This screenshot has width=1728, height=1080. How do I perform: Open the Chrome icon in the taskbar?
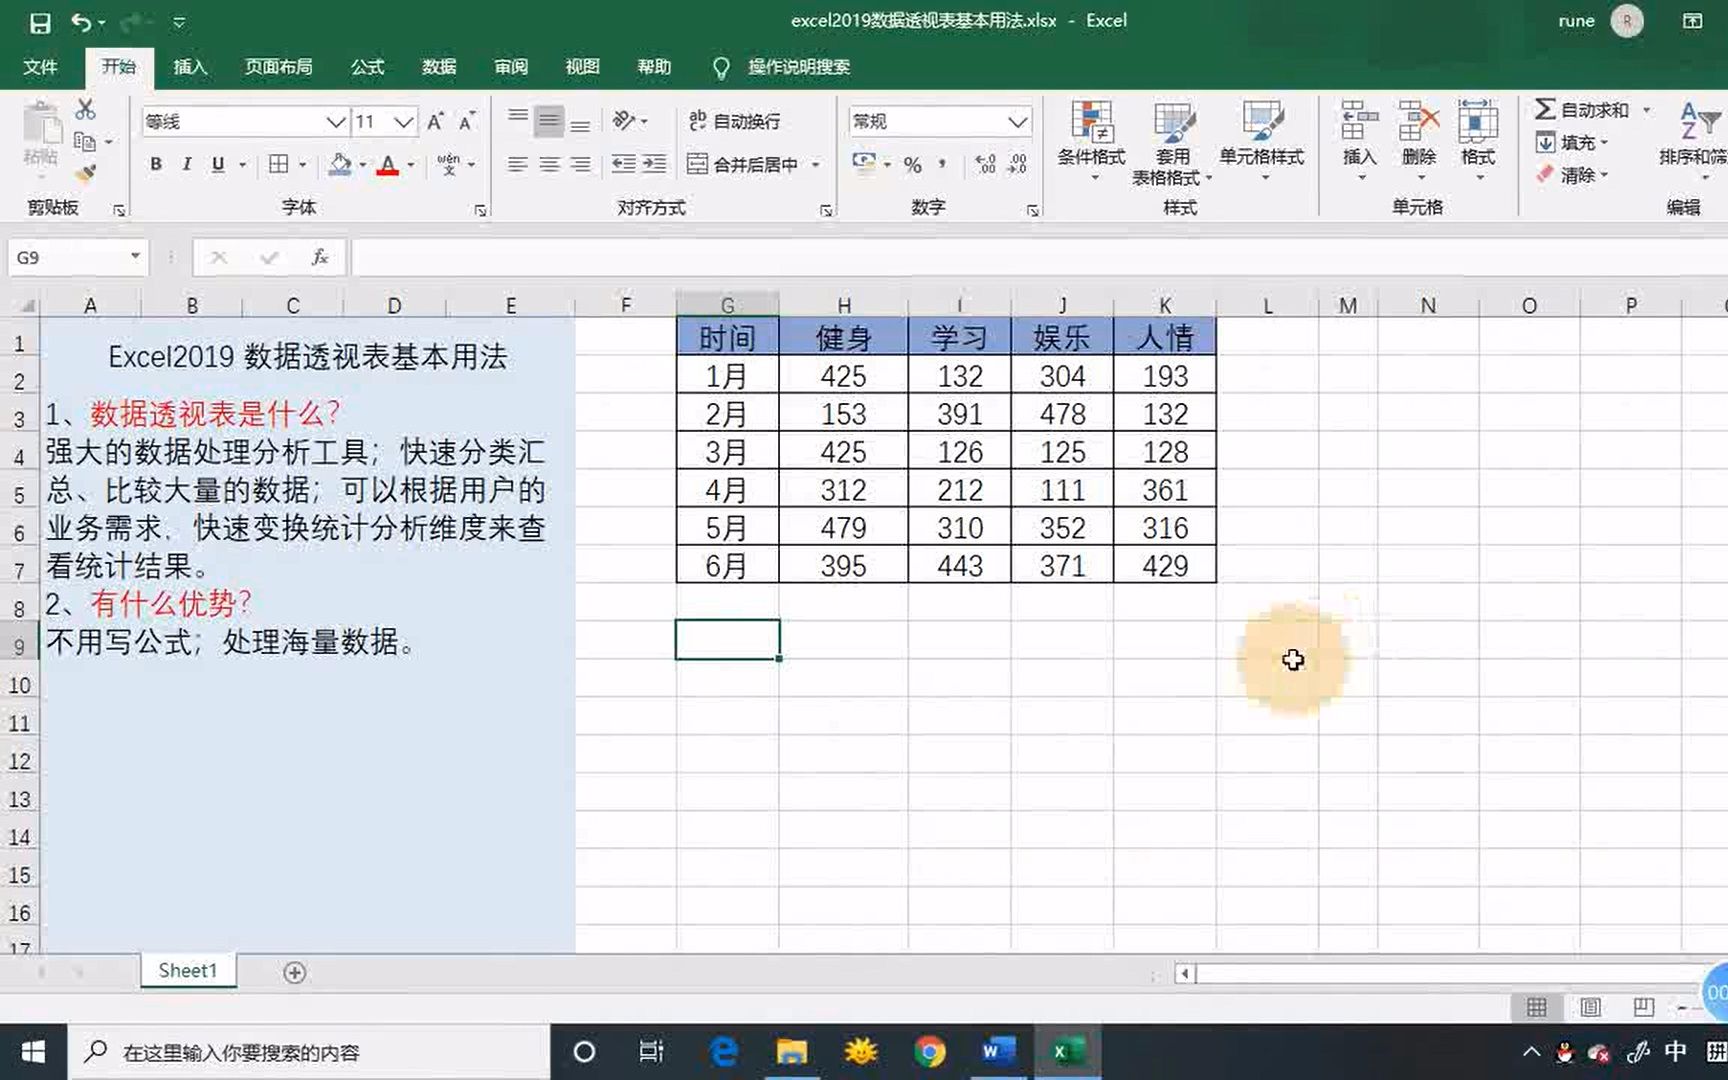click(x=929, y=1052)
